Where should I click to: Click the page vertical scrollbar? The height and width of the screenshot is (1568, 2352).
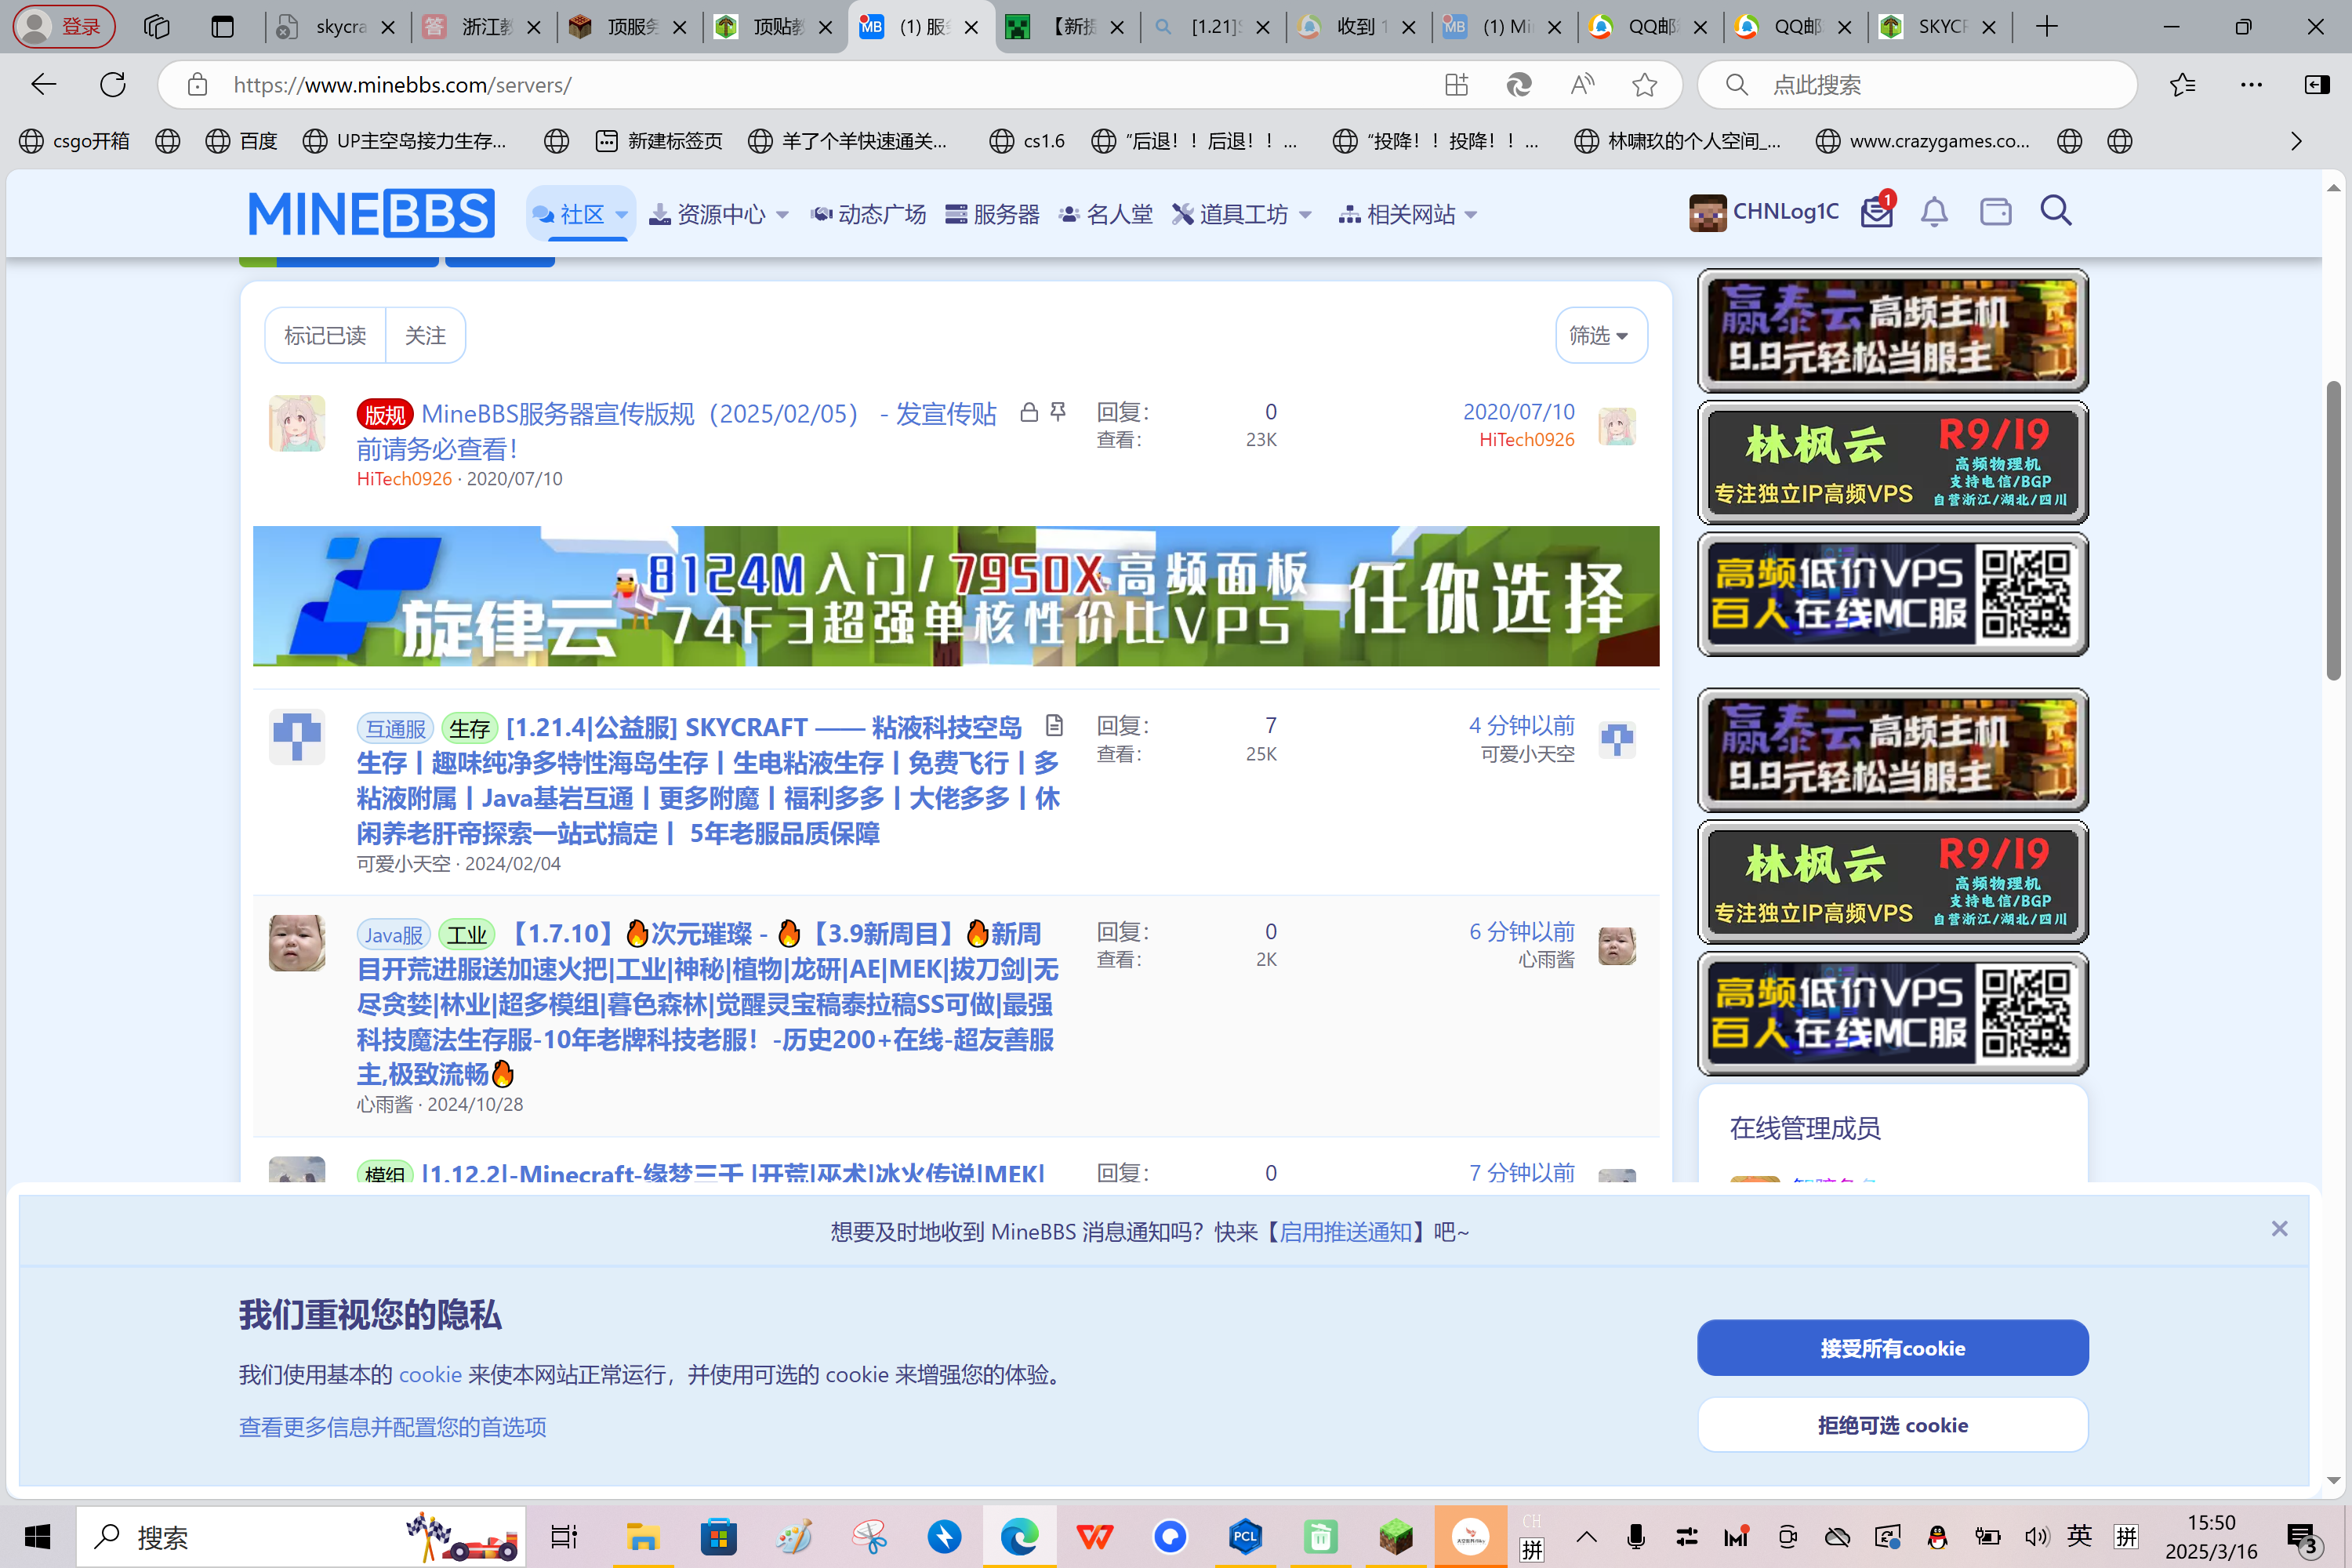[x=2334, y=530]
